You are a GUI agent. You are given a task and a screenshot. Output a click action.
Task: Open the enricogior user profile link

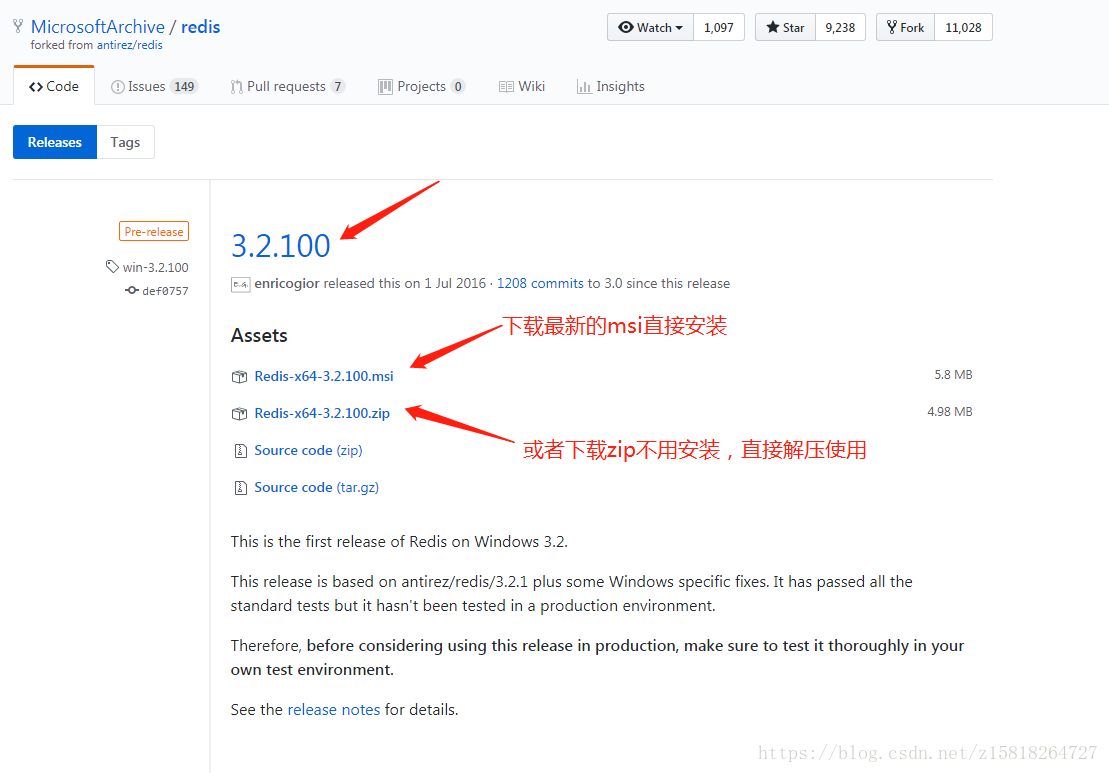tap(287, 284)
